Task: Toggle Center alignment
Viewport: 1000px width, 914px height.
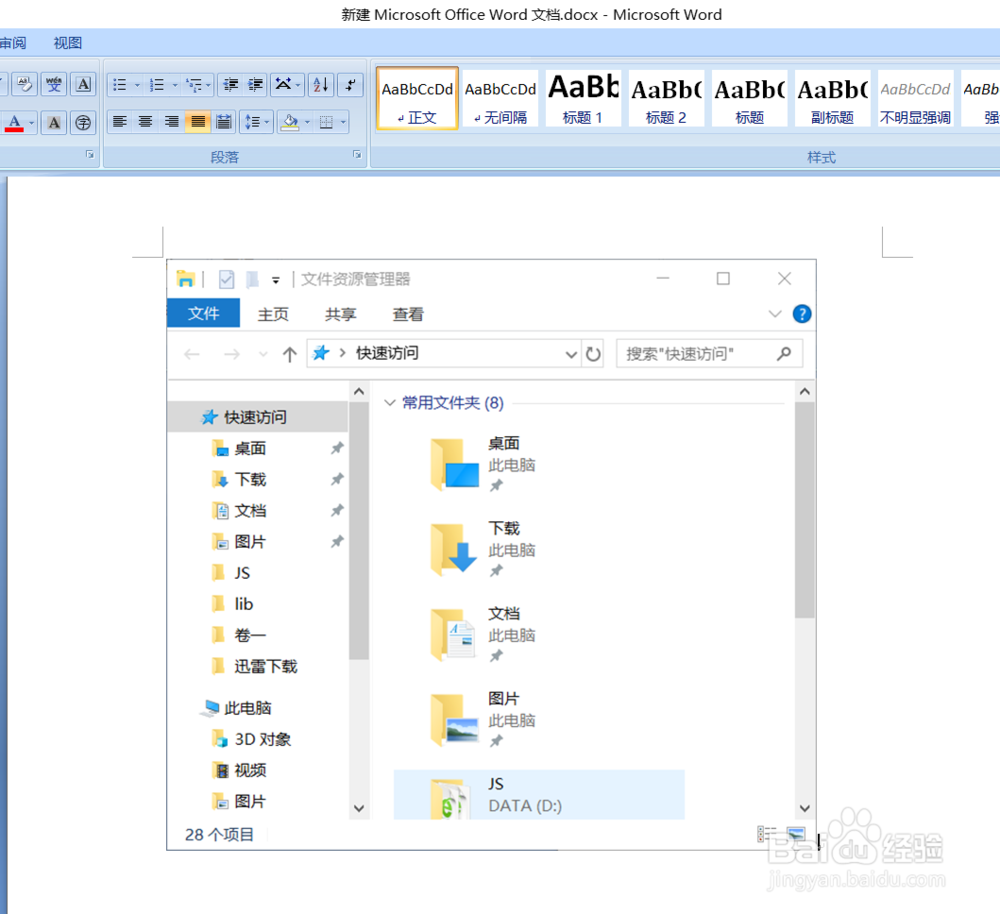Action: (145, 121)
